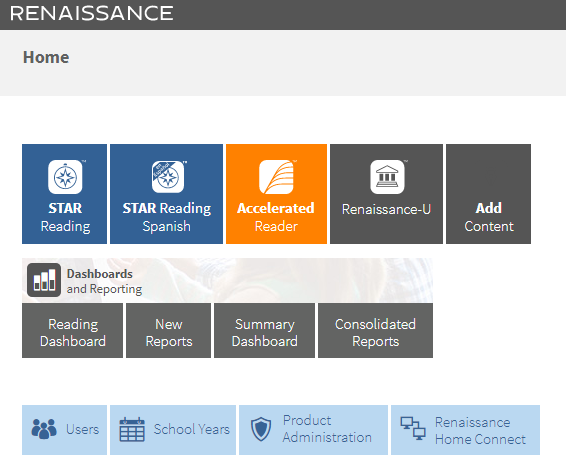Screen dimensions: 566x472
Task: Click the School Years label text
Action: [x=192, y=429]
